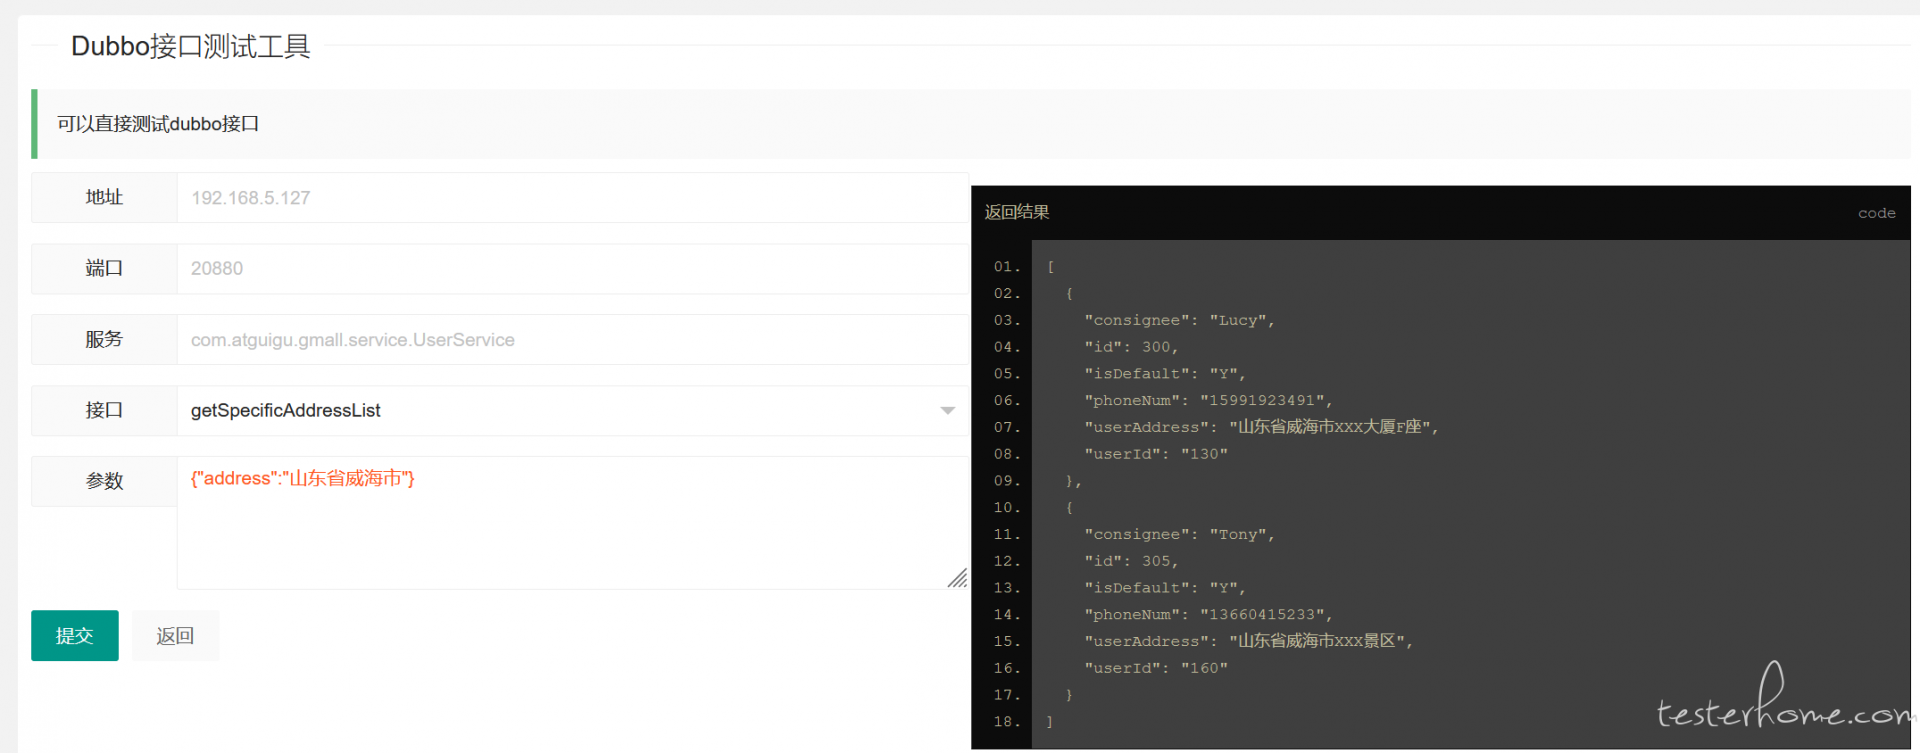
Task: Click the result line "consignee": "Lucy"
Action: [1179, 320]
